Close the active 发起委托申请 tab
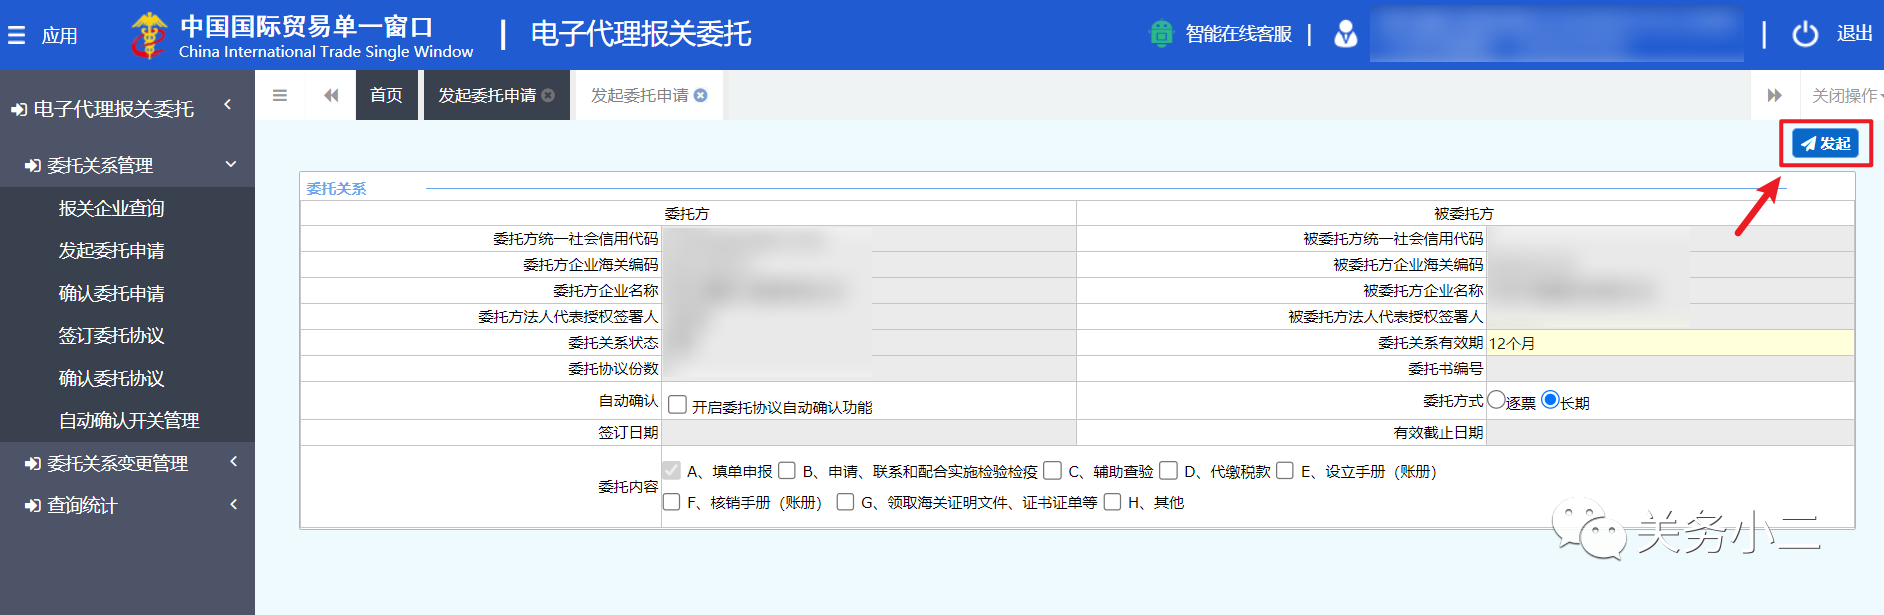The height and width of the screenshot is (615, 1884). (701, 95)
